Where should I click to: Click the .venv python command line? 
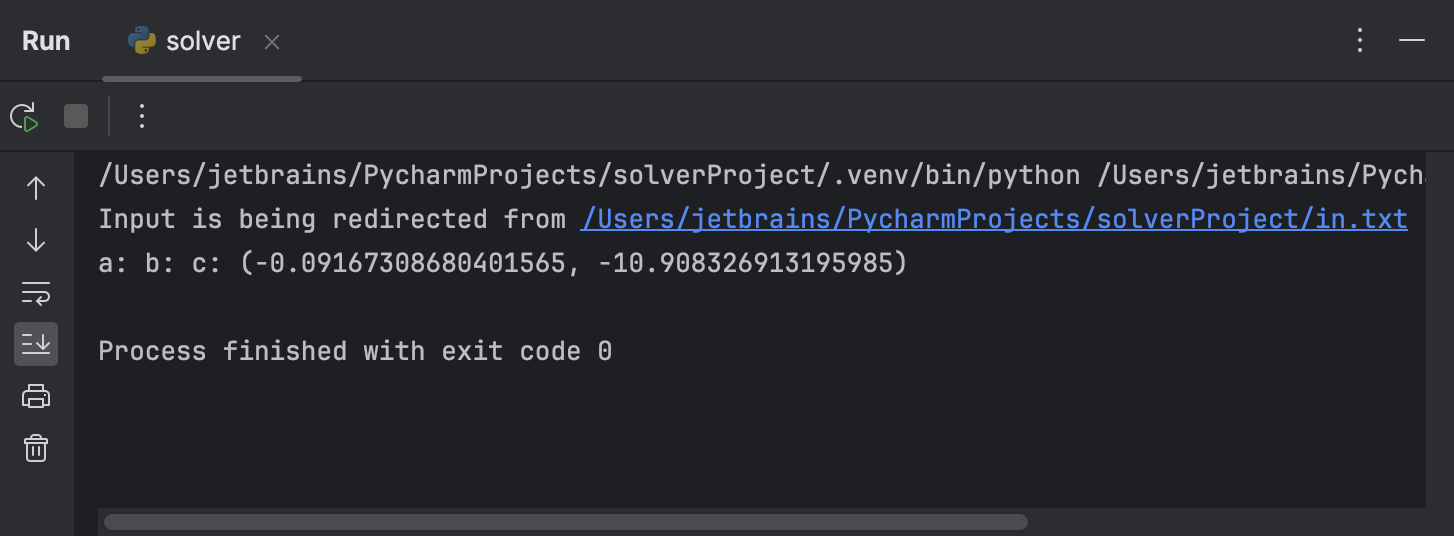[761, 176]
